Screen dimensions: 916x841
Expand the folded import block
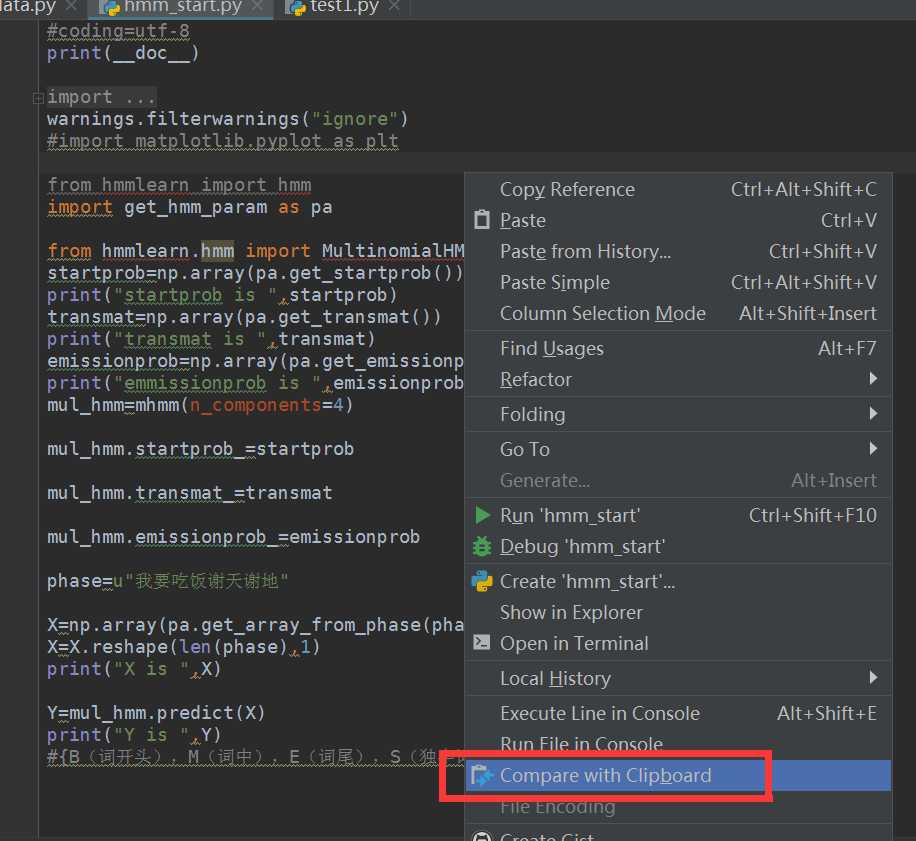pos(38,98)
